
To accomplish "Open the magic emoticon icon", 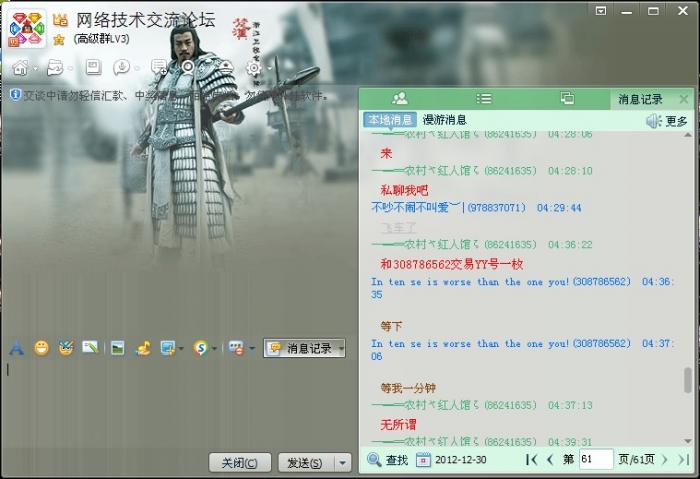I will tap(66, 348).
